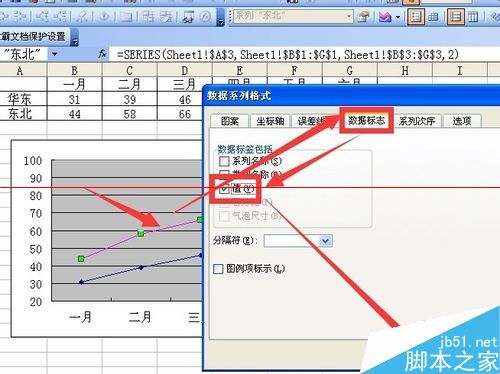Click chart x-axis label 二月
Viewport: 500px width, 374px height.
pyautogui.click(x=140, y=317)
